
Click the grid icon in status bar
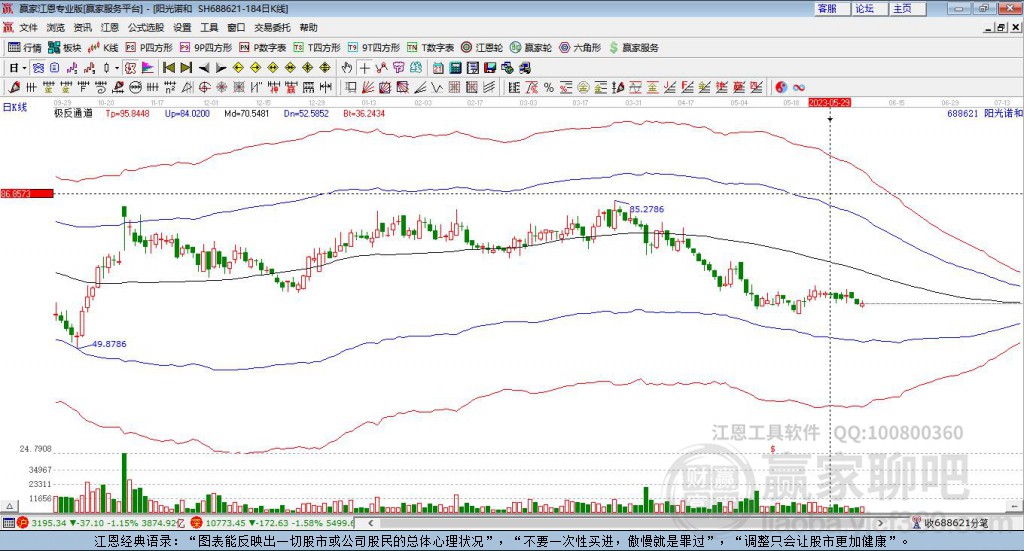click(8, 523)
